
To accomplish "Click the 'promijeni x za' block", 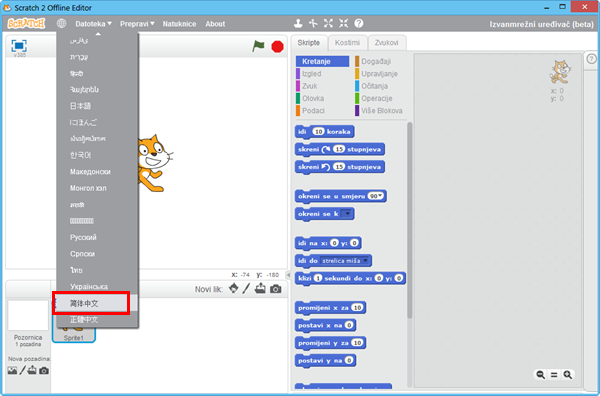I will click(x=330, y=308).
